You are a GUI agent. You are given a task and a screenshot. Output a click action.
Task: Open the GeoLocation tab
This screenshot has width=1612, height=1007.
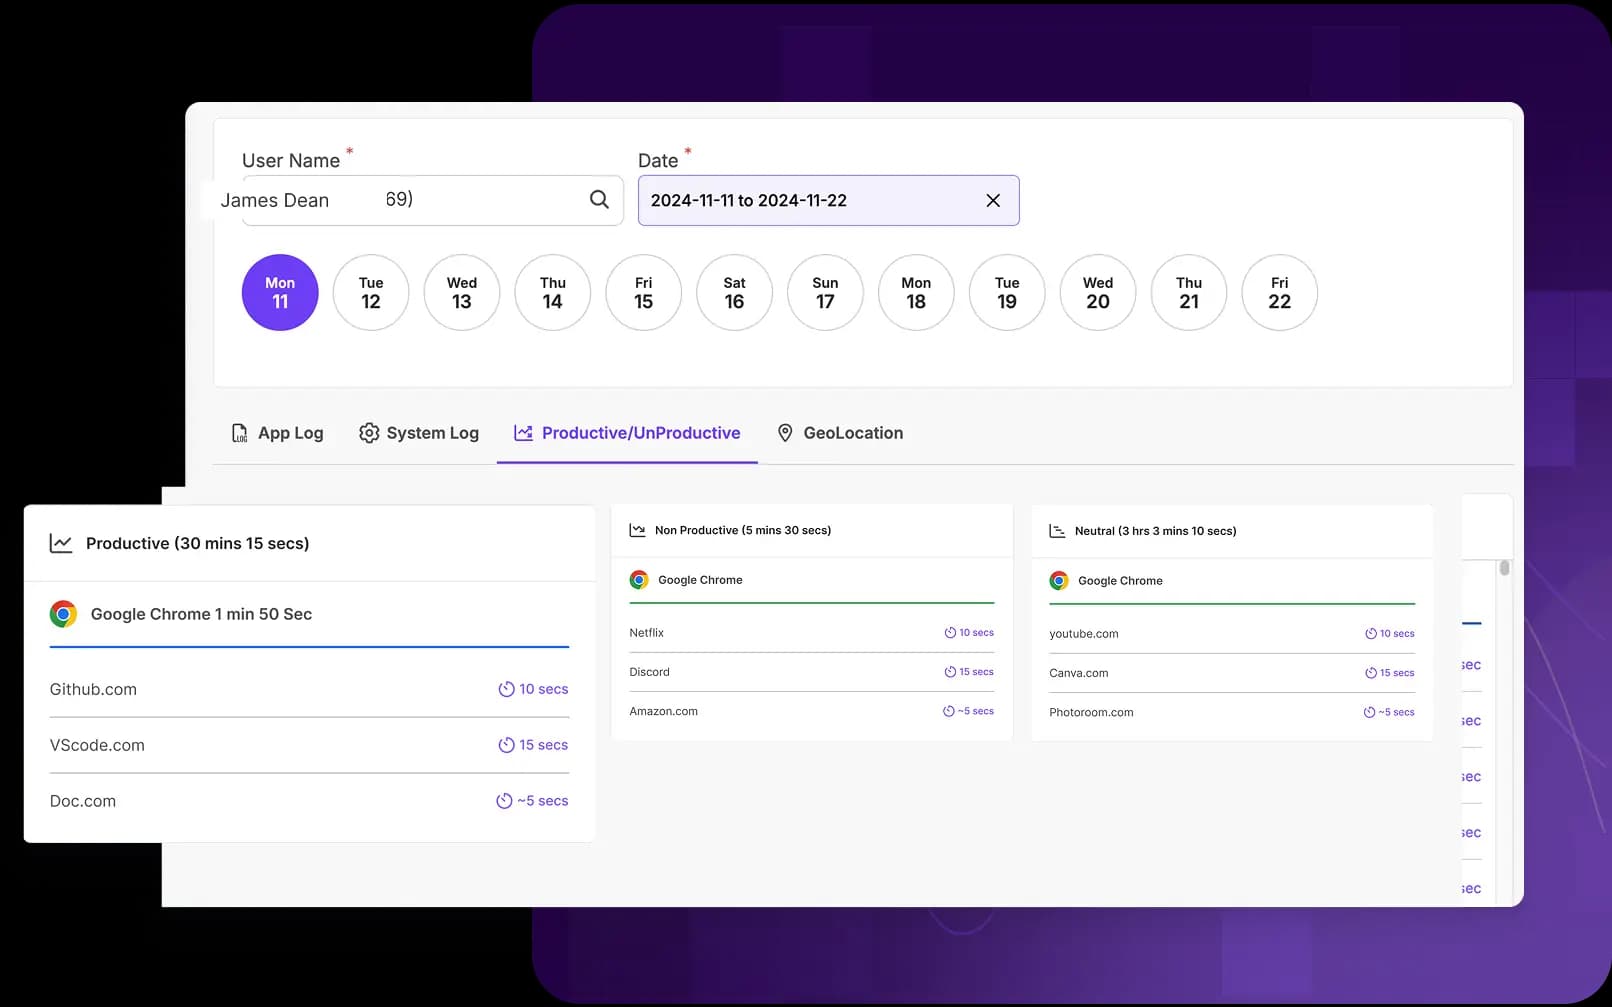coord(840,433)
